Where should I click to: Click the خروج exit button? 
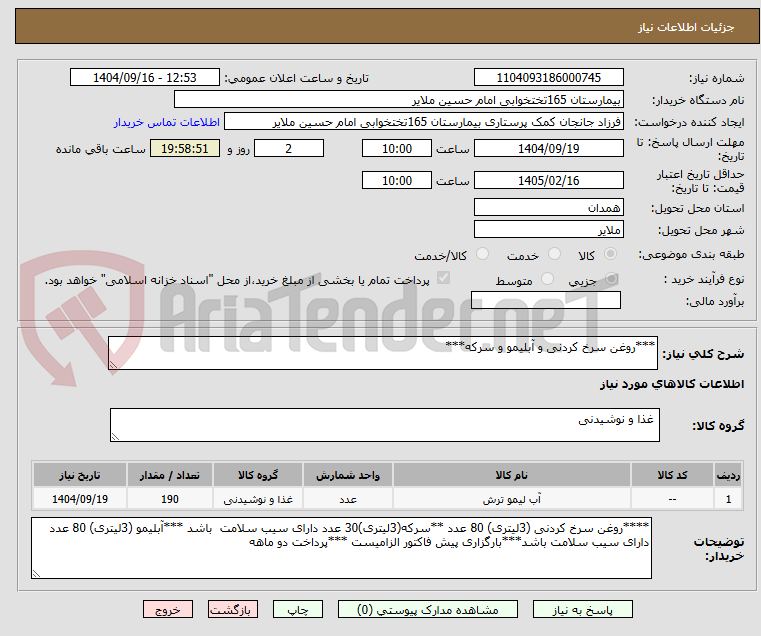[167, 609]
